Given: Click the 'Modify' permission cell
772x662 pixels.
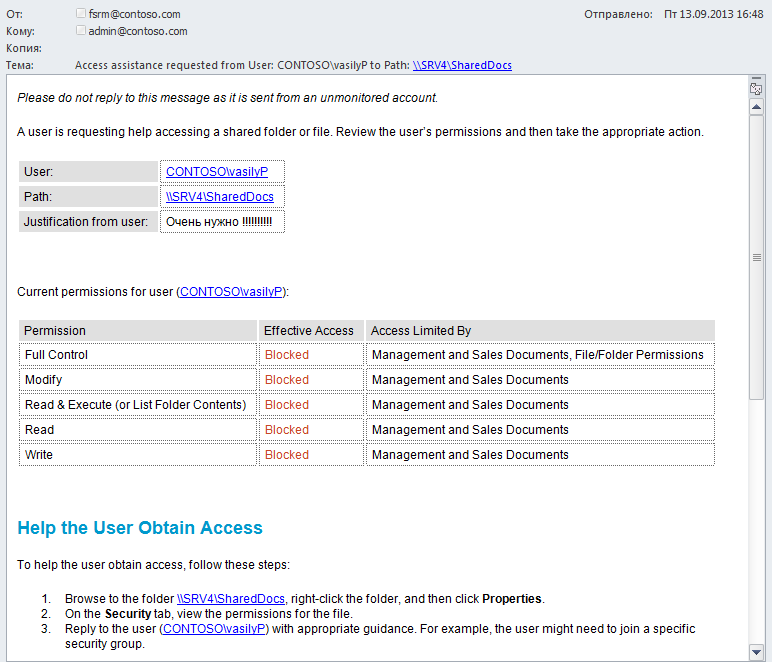Looking at the screenshot, I should point(138,379).
